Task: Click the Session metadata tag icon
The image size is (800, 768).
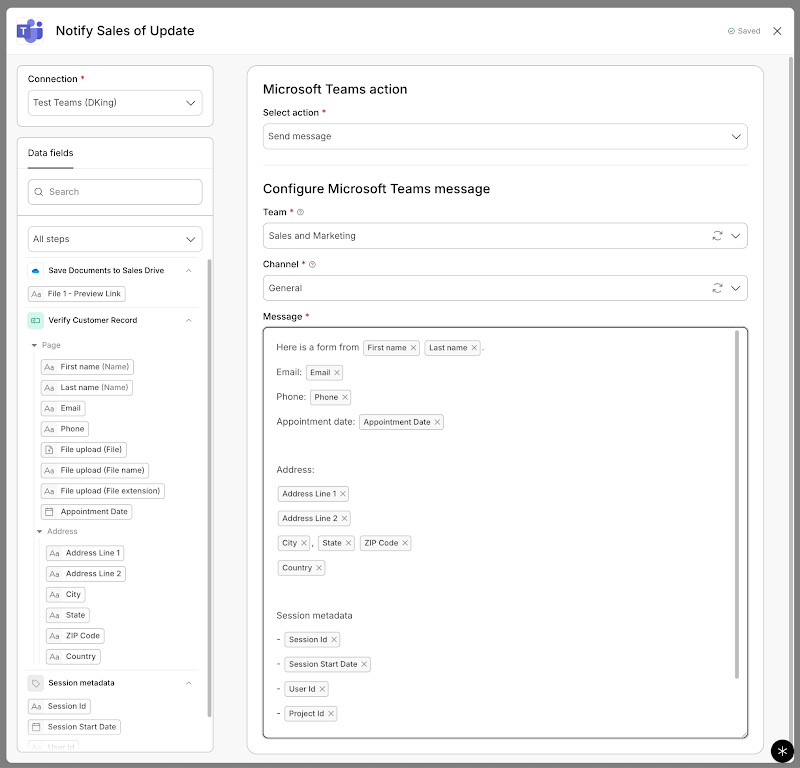Action: [x=35, y=683]
